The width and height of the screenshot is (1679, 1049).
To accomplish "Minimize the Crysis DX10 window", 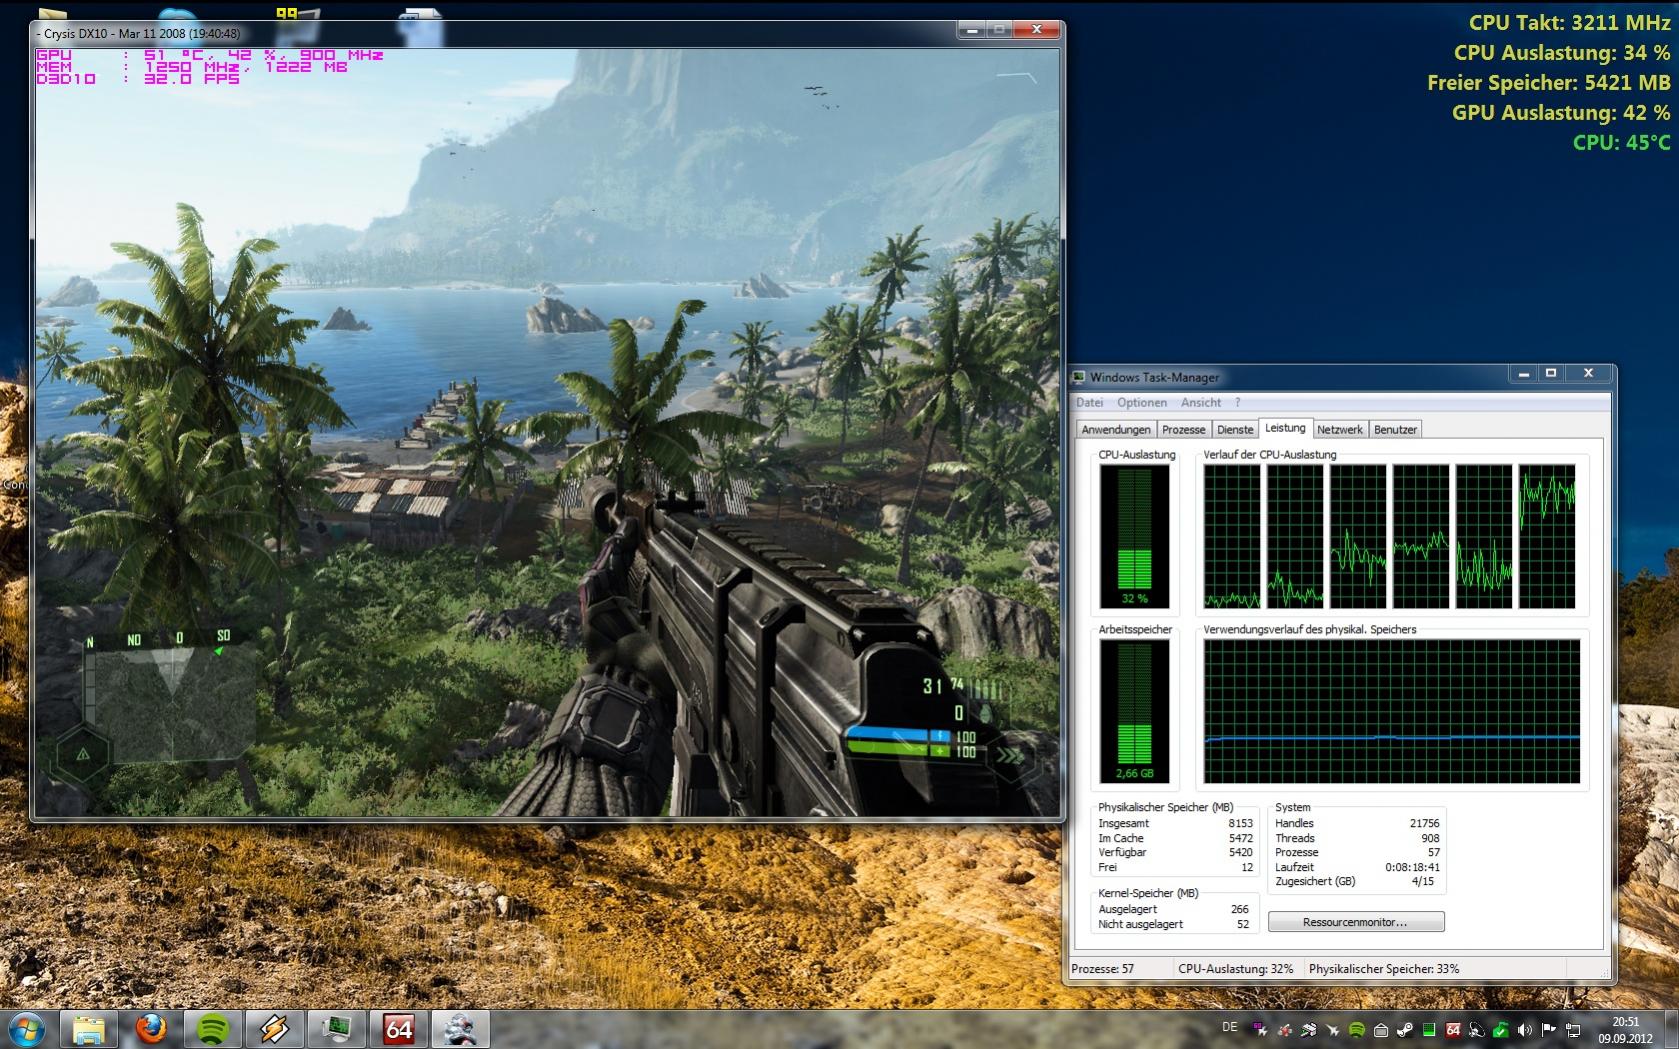I will pos(972,30).
